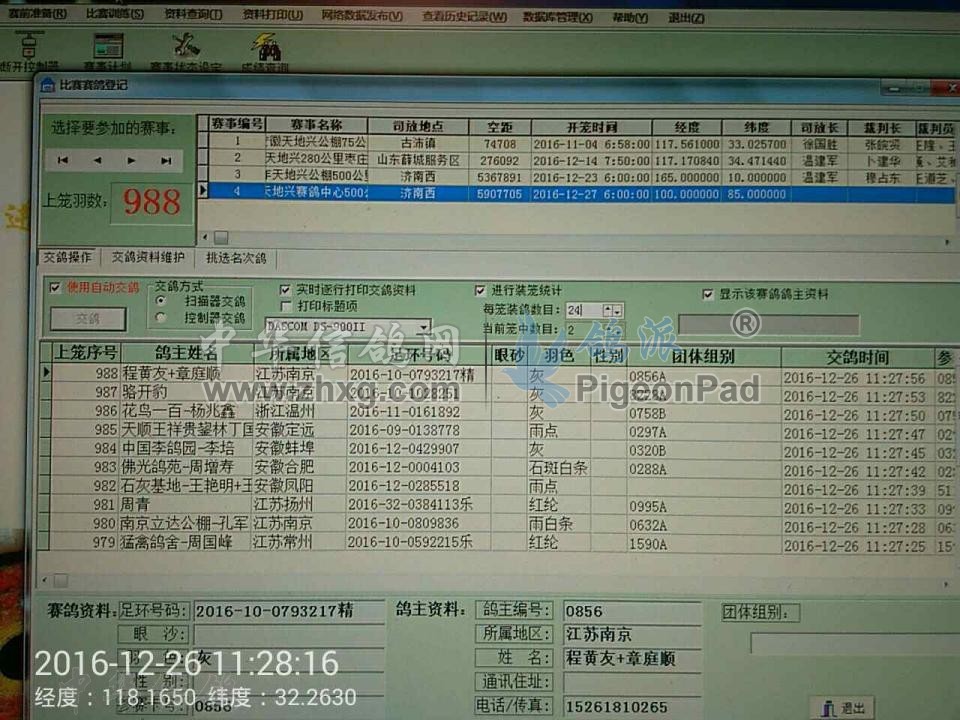This screenshot has width=960, height=720.
Task: Select pigeon row 987 骆开豹
Action: [499, 392]
